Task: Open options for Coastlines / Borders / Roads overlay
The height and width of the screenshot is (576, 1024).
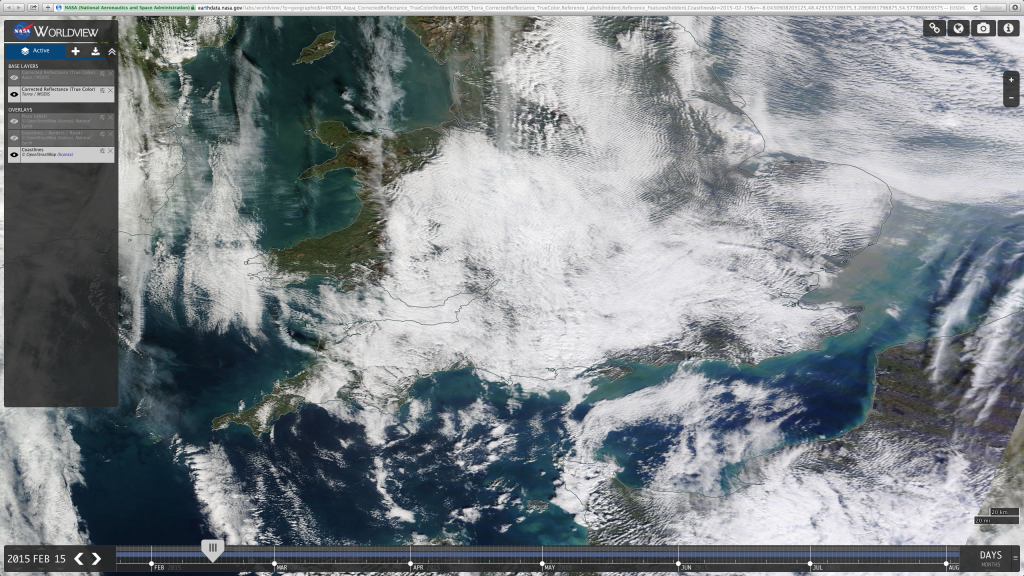Action: pos(103,134)
